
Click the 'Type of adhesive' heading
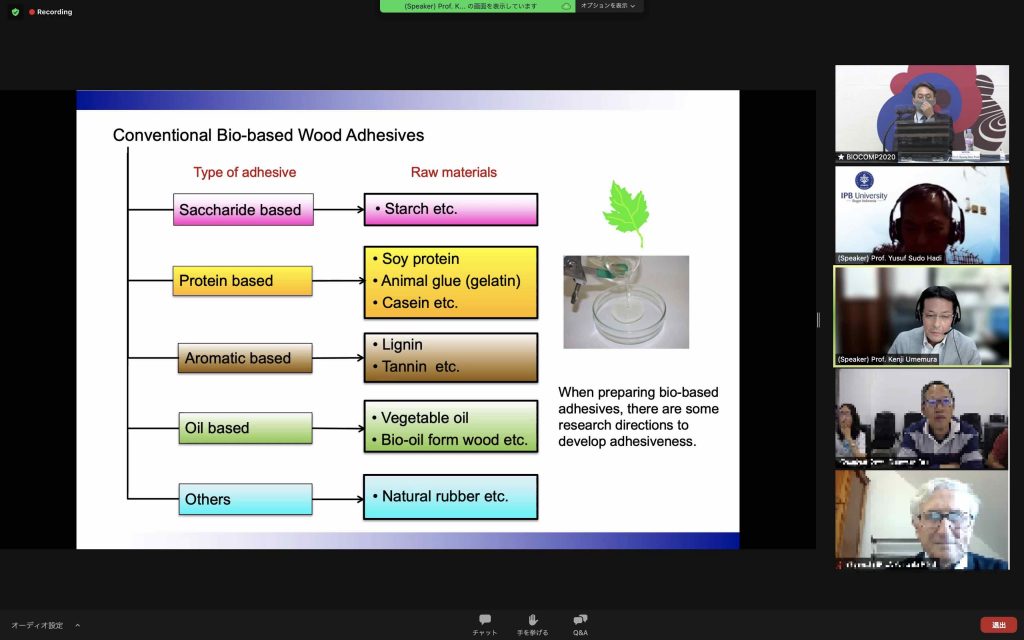[245, 172]
